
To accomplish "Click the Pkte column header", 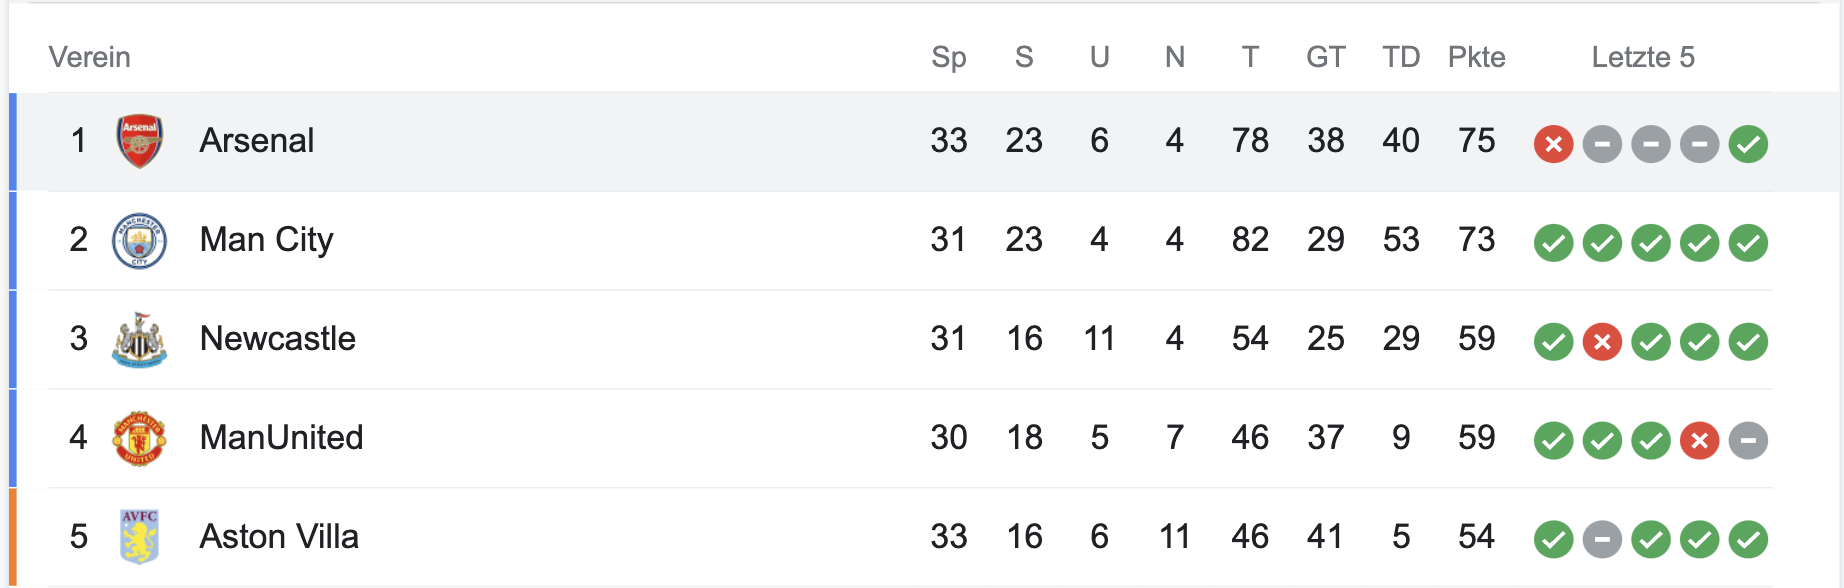I will coord(1476,57).
